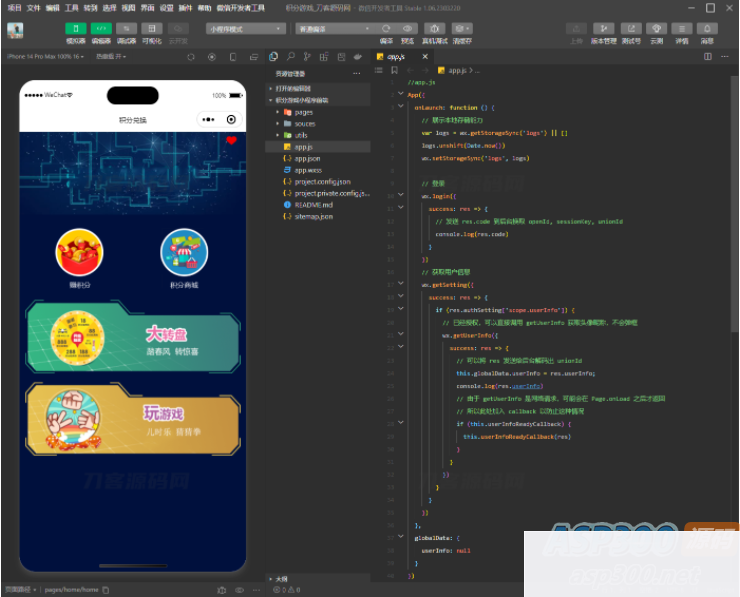Open Version Management in toolbar
Screen dimensions: 740x597
click(x=603, y=30)
